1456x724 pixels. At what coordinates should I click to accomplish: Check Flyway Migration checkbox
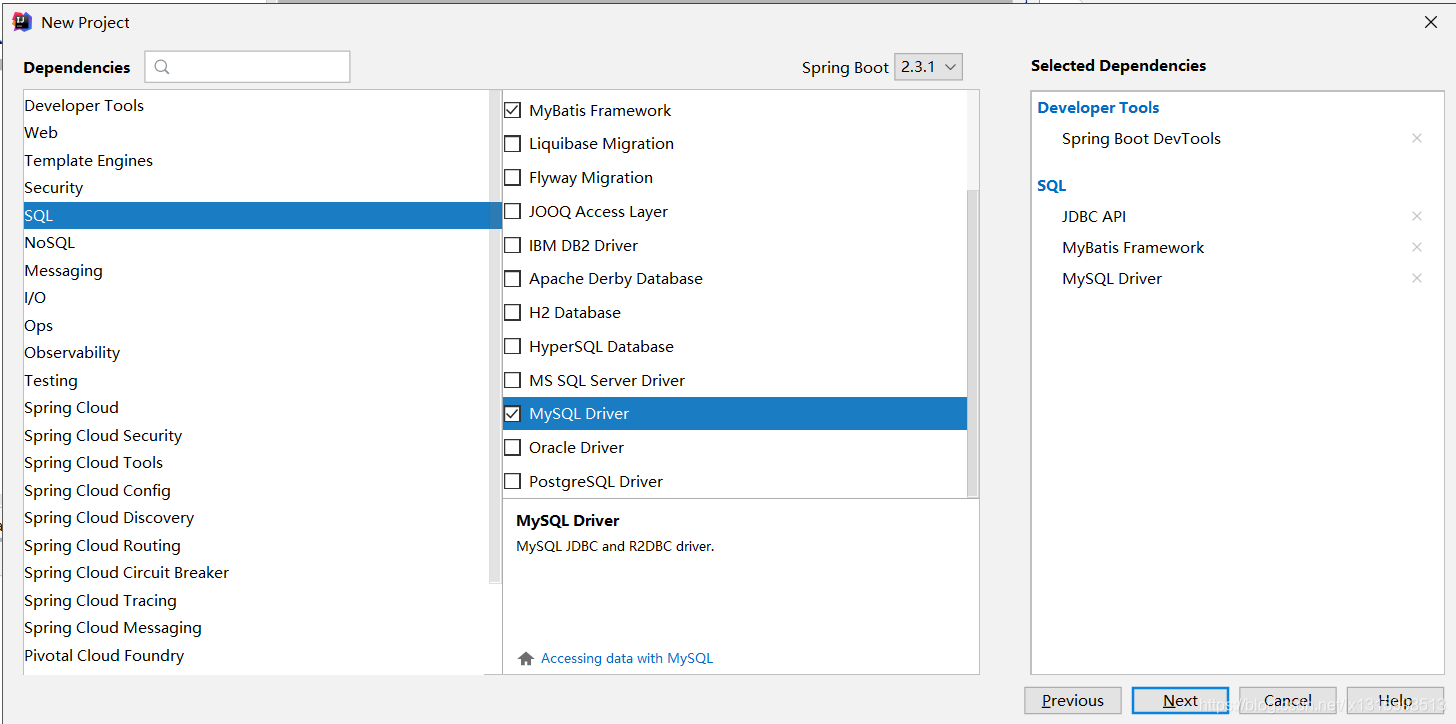512,178
